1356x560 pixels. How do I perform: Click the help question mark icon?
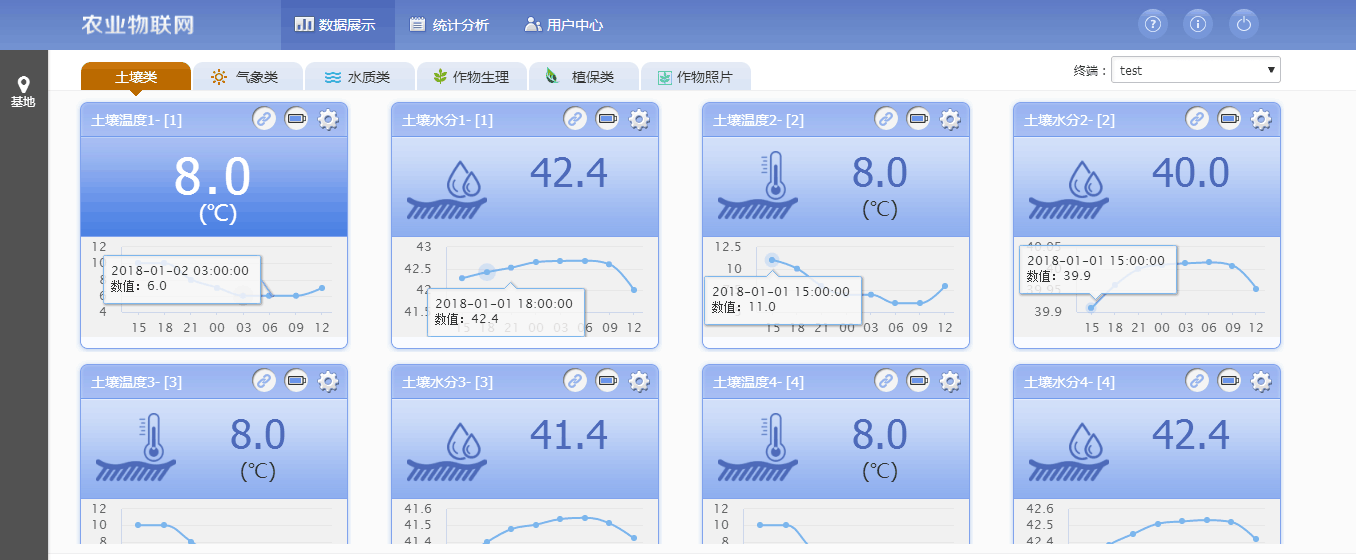tap(1155, 25)
